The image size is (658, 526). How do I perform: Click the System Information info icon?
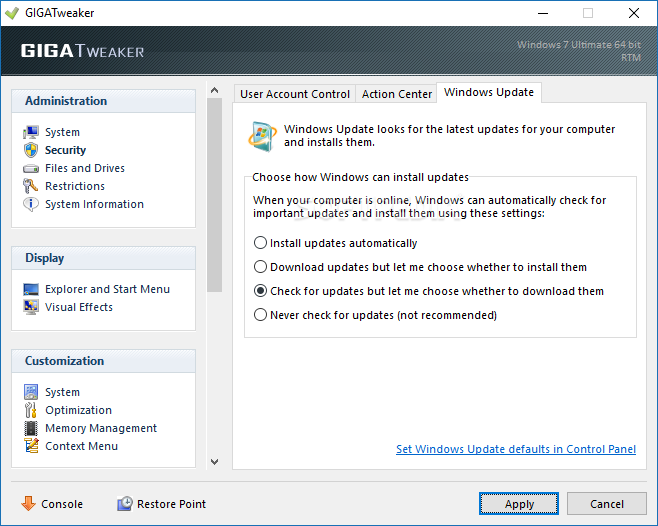(31, 204)
